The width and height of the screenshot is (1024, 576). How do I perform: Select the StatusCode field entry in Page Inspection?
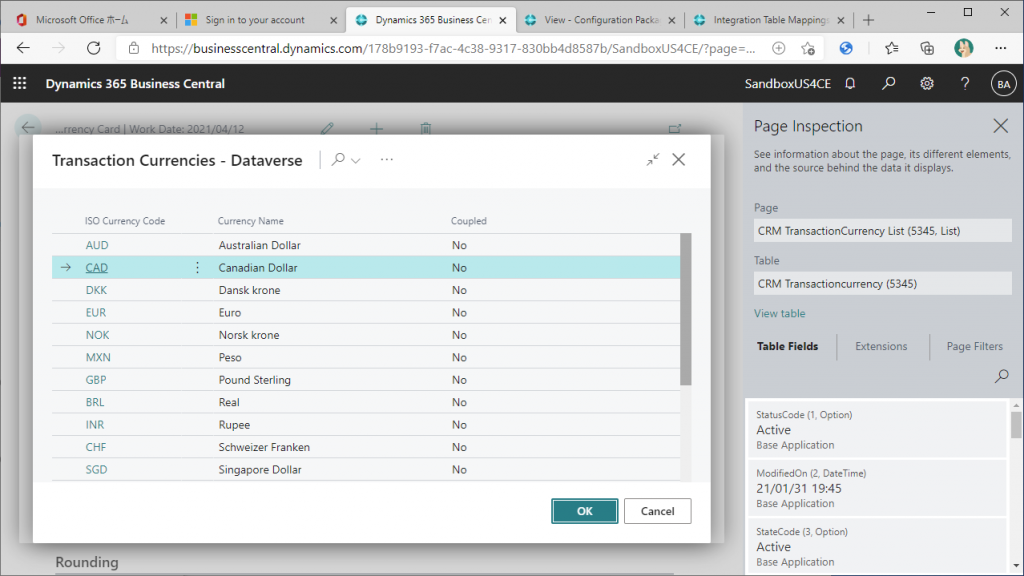tap(876, 430)
